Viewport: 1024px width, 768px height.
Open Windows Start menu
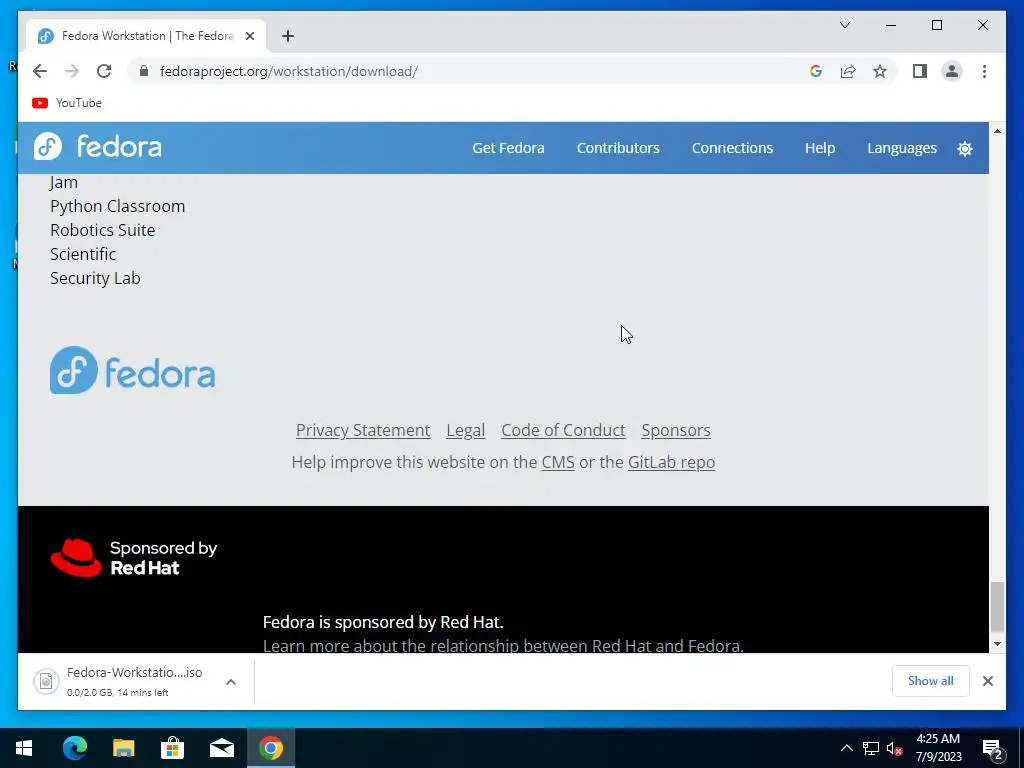(x=24, y=748)
